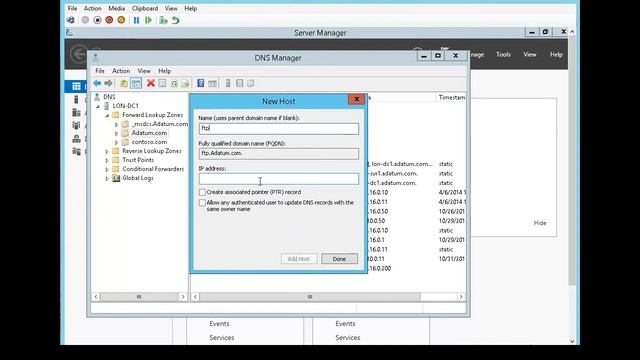The image size is (640, 360).
Task: Open the Tools menu in Server Manager
Action: coord(503,54)
